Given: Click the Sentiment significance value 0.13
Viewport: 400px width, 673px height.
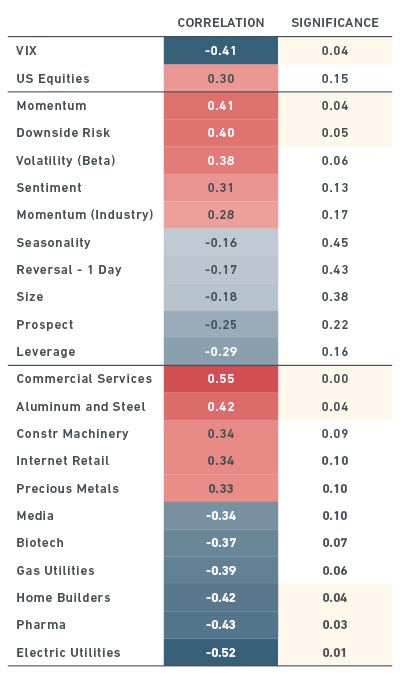Looking at the screenshot, I should [x=335, y=188].
